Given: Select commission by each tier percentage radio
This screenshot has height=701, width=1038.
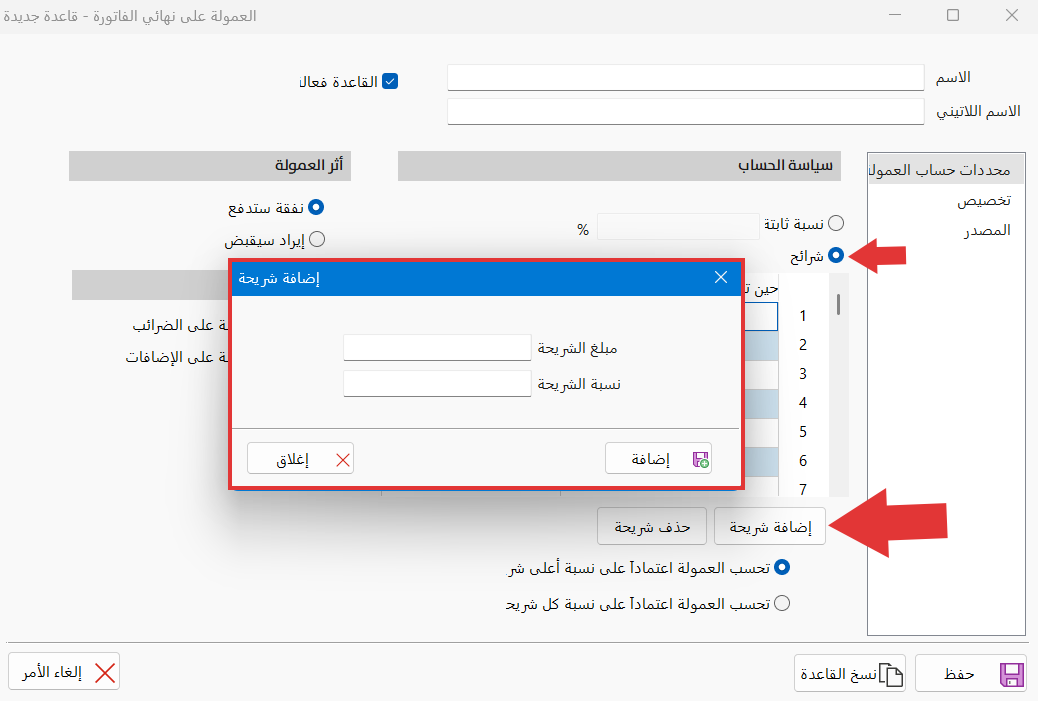Looking at the screenshot, I should pos(782,603).
